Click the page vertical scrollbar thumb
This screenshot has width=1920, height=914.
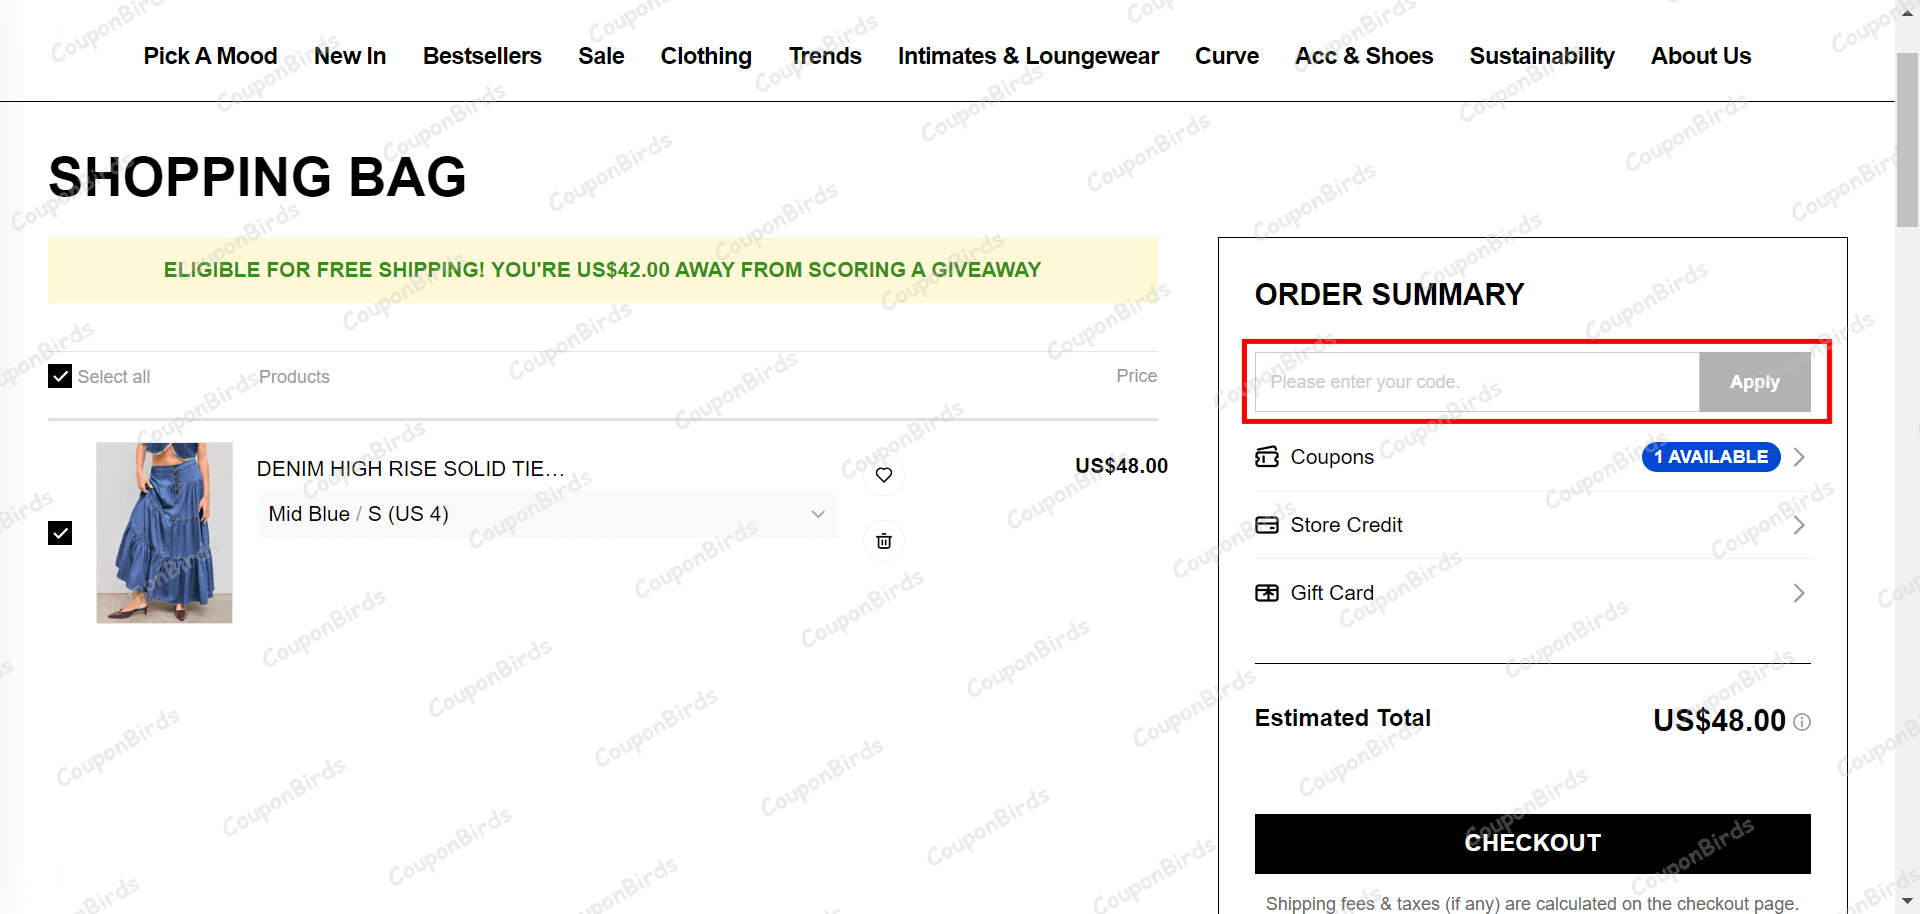[1908, 140]
